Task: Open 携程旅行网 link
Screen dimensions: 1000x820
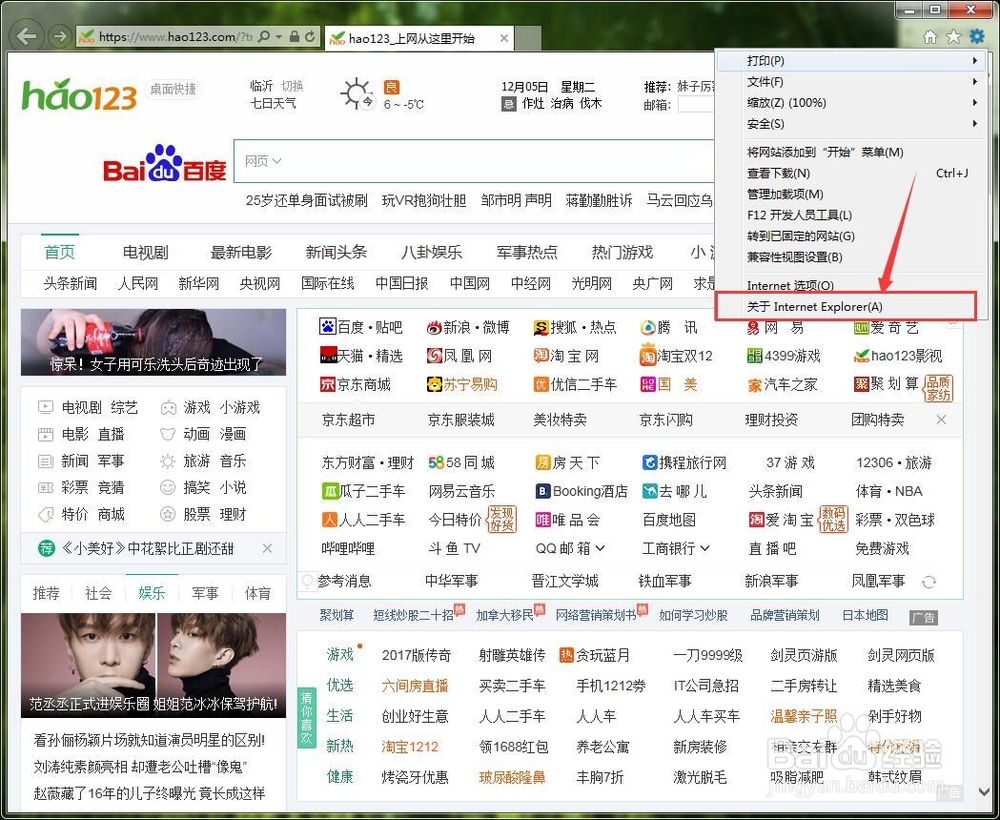Action: [684, 462]
